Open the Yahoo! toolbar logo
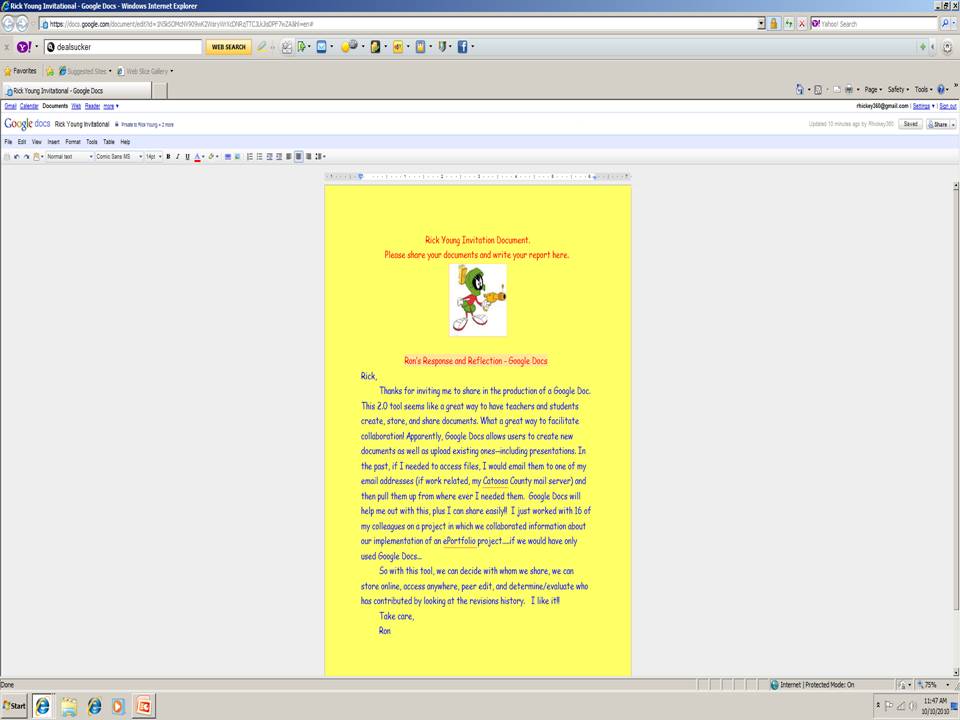The height and width of the screenshot is (720, 960). 24,47
